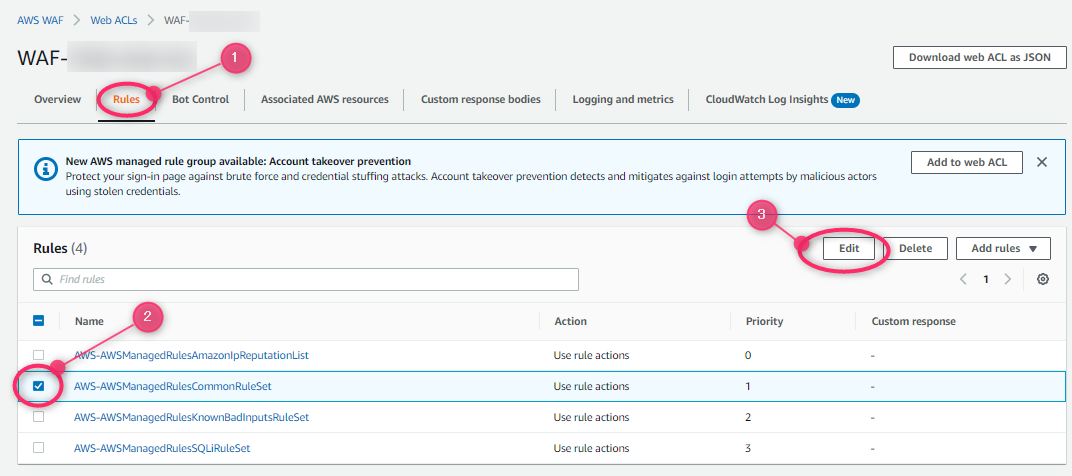The width and height of the screenshot is (1072, 476).
Task: Dismiss the account takeover prevention banner
Action: [1041, 162]
